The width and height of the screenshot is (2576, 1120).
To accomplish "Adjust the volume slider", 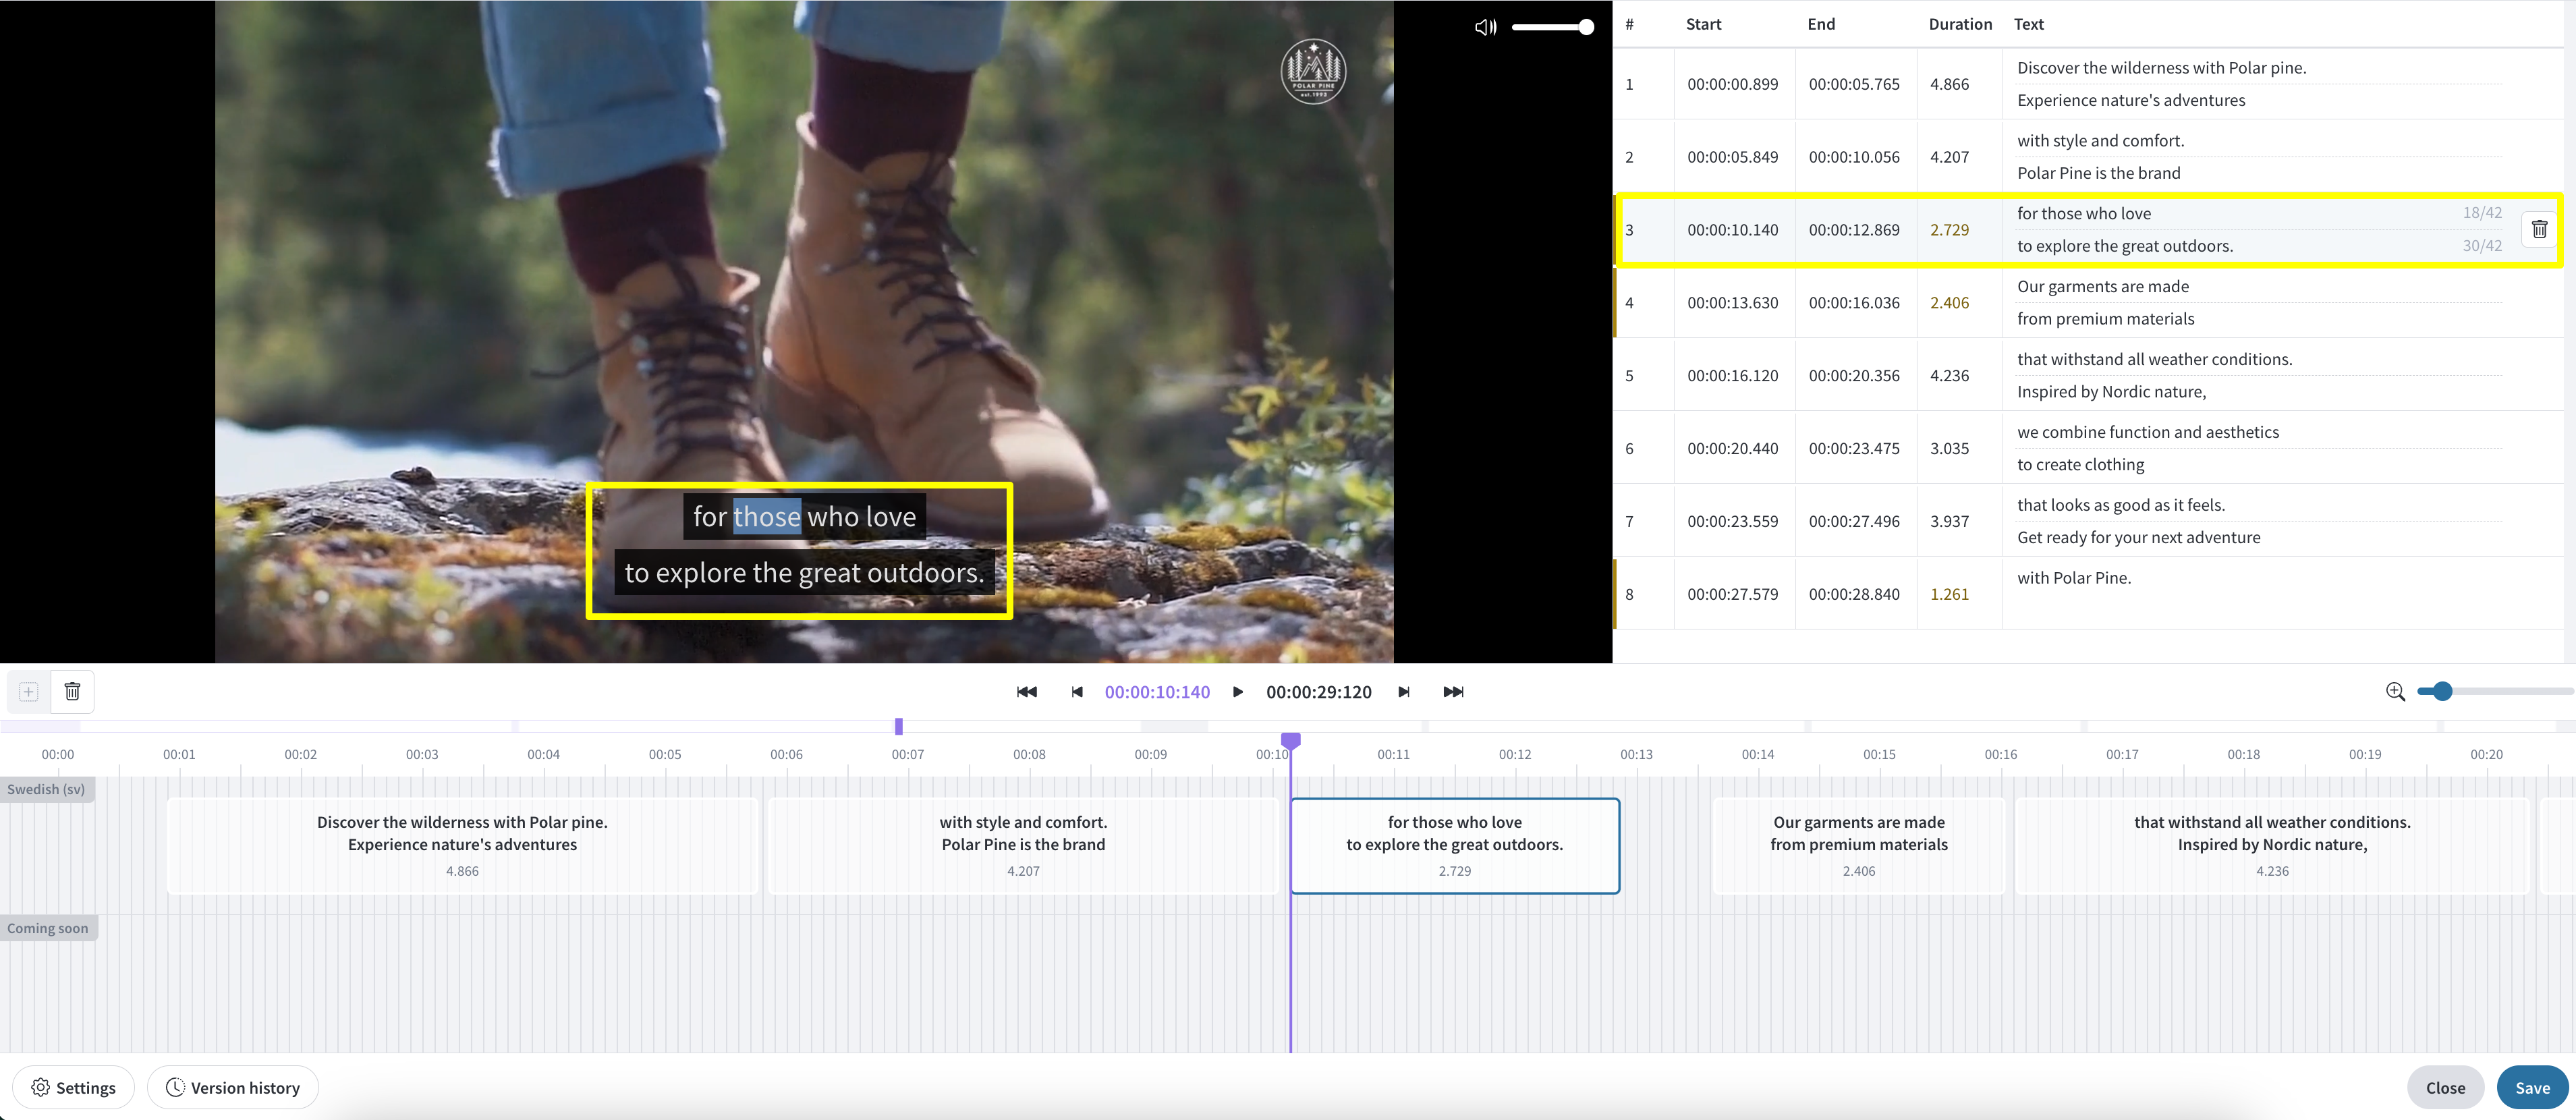I will tap(1552, 27).
